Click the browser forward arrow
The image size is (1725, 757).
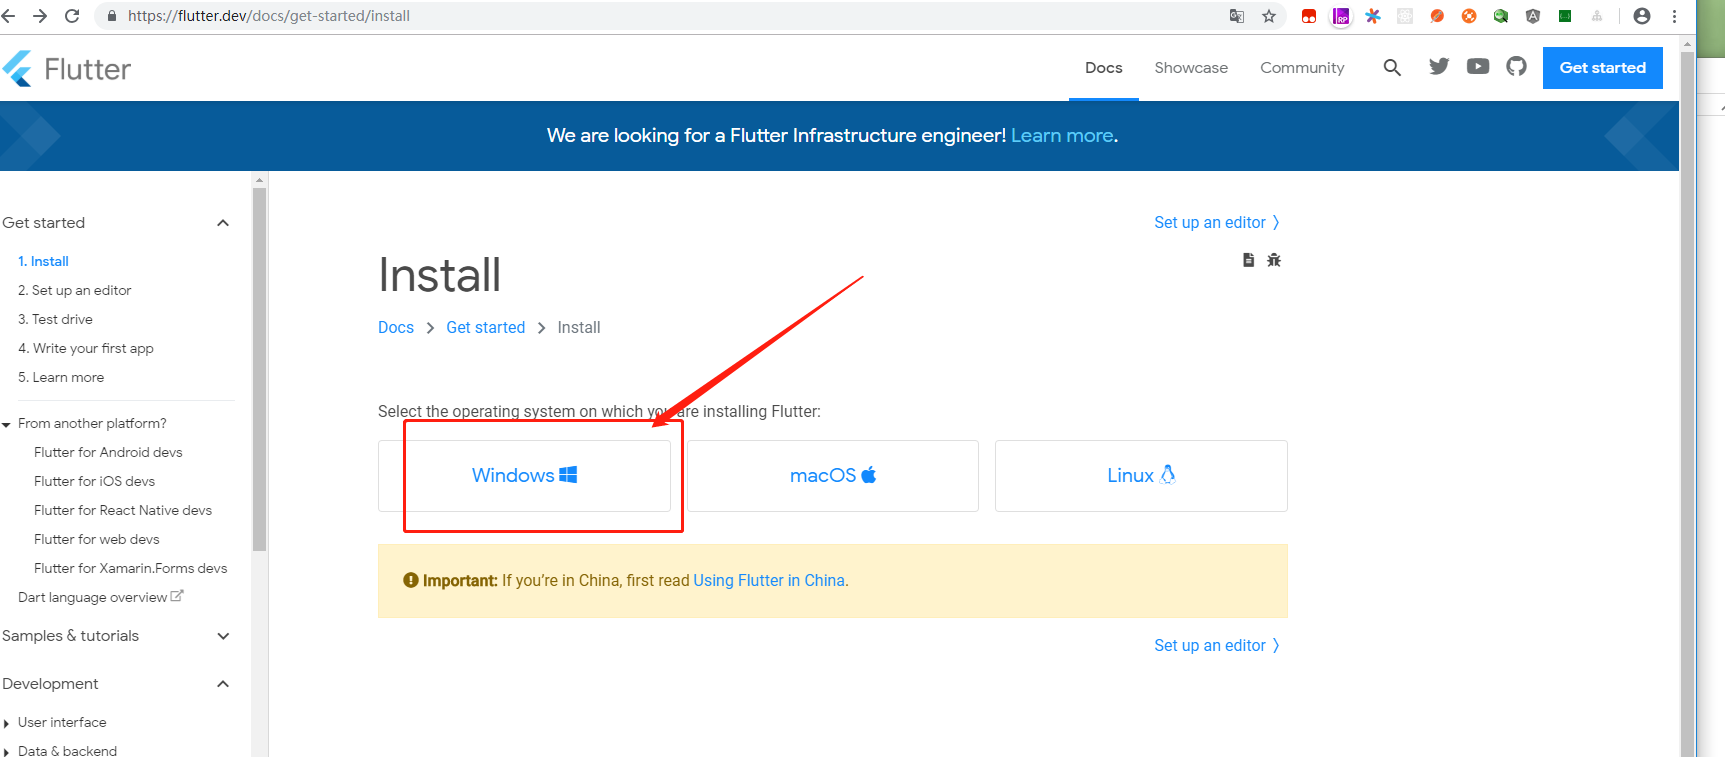(x=40, y=16)
